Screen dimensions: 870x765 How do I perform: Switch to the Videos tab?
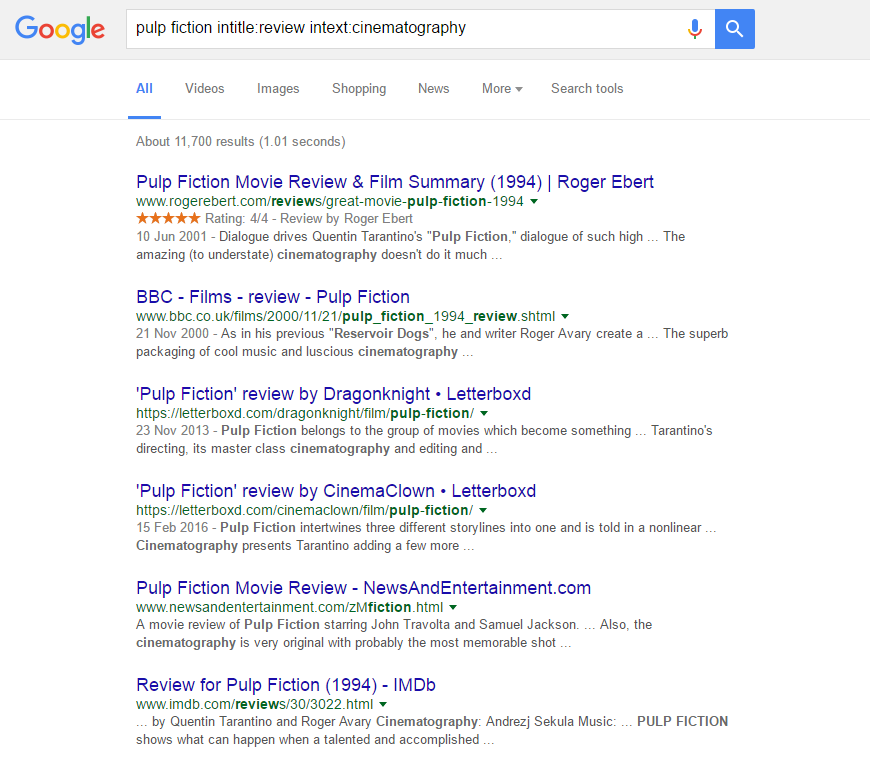coord(205,89)
